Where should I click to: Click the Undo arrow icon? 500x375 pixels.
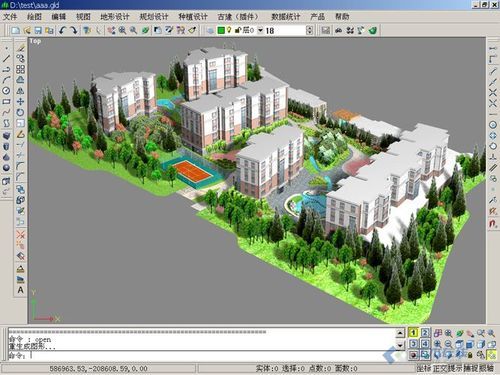[x=62, y=31]
